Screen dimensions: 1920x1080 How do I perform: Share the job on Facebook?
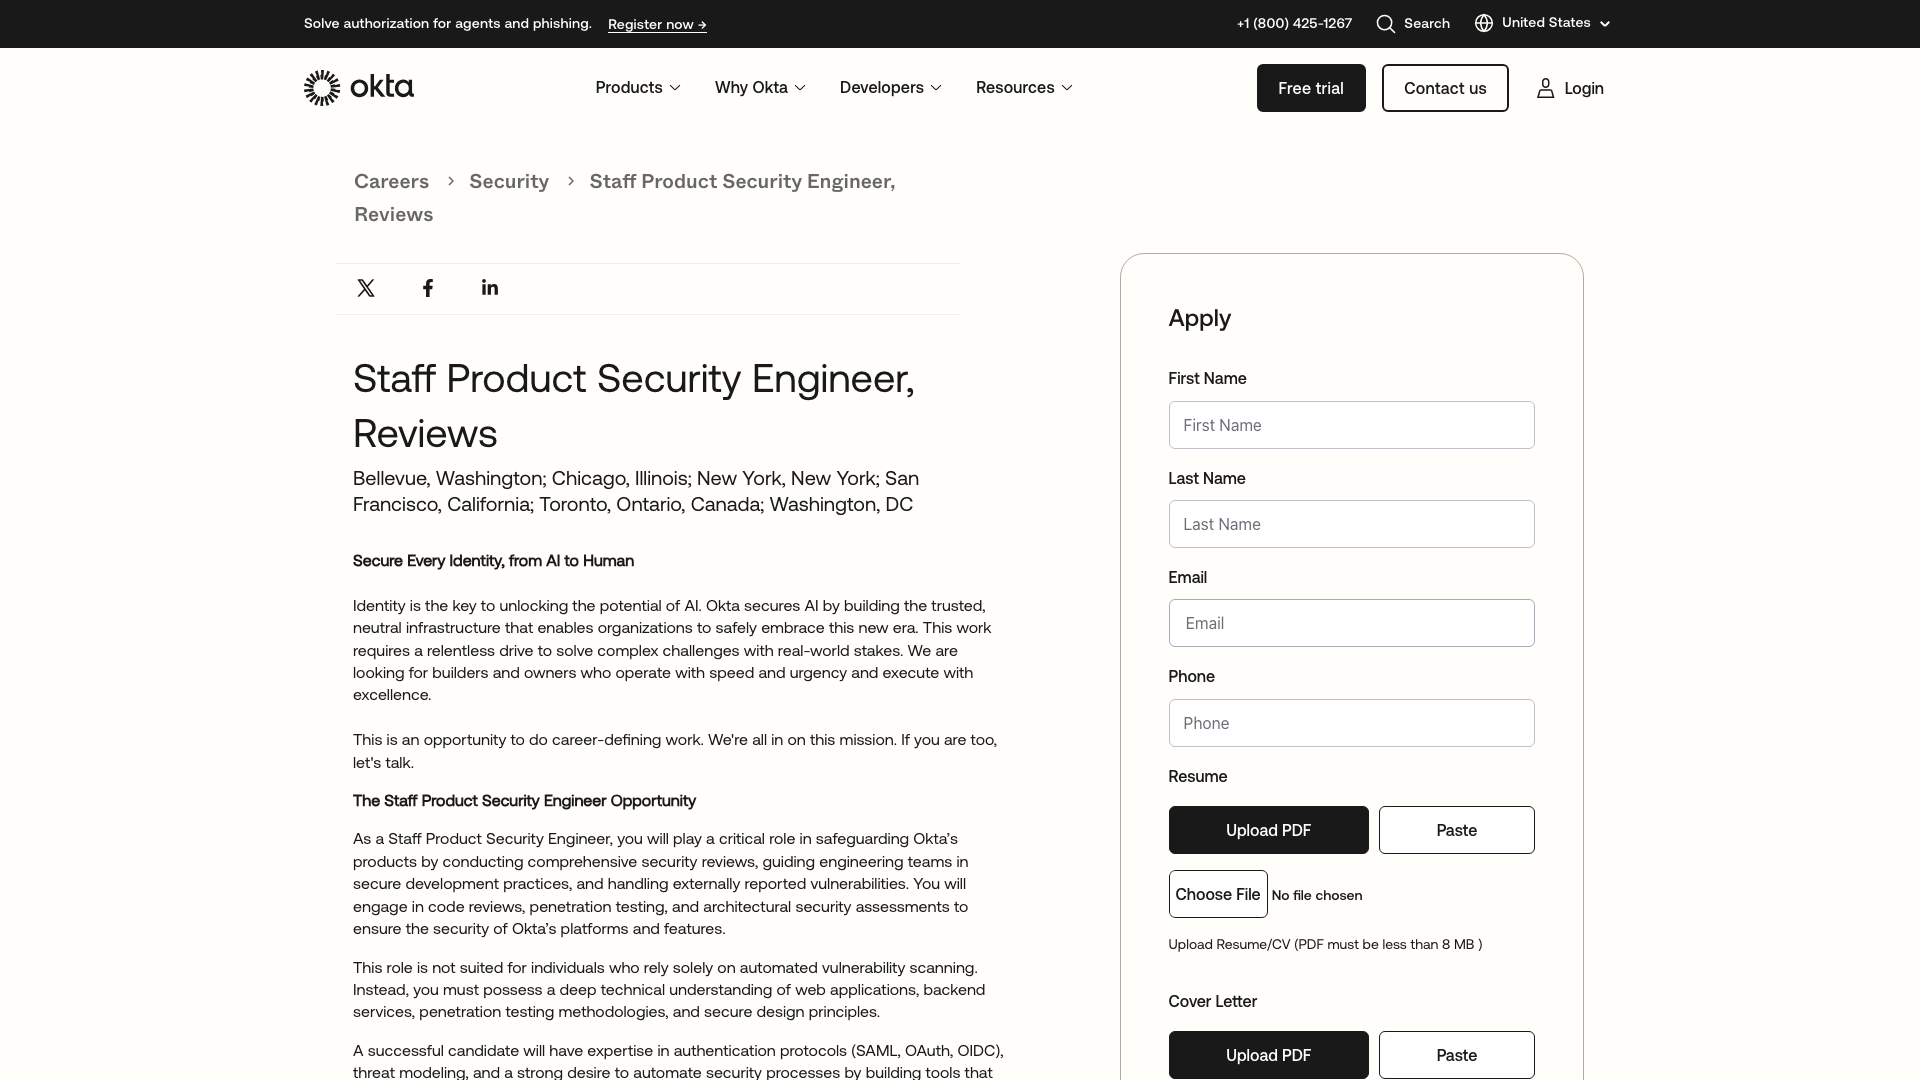428,288
